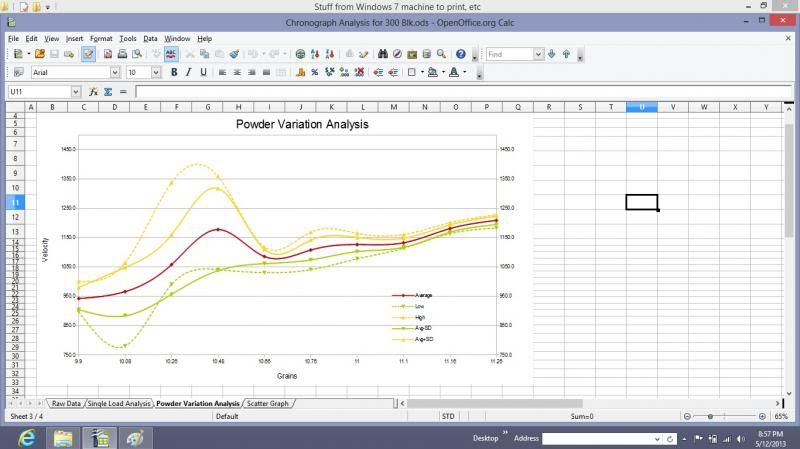Image resolution: width=800 pixels, height=449 pixels.
Task: Click the zoom in plus button
Action: [x=762, y=417]
